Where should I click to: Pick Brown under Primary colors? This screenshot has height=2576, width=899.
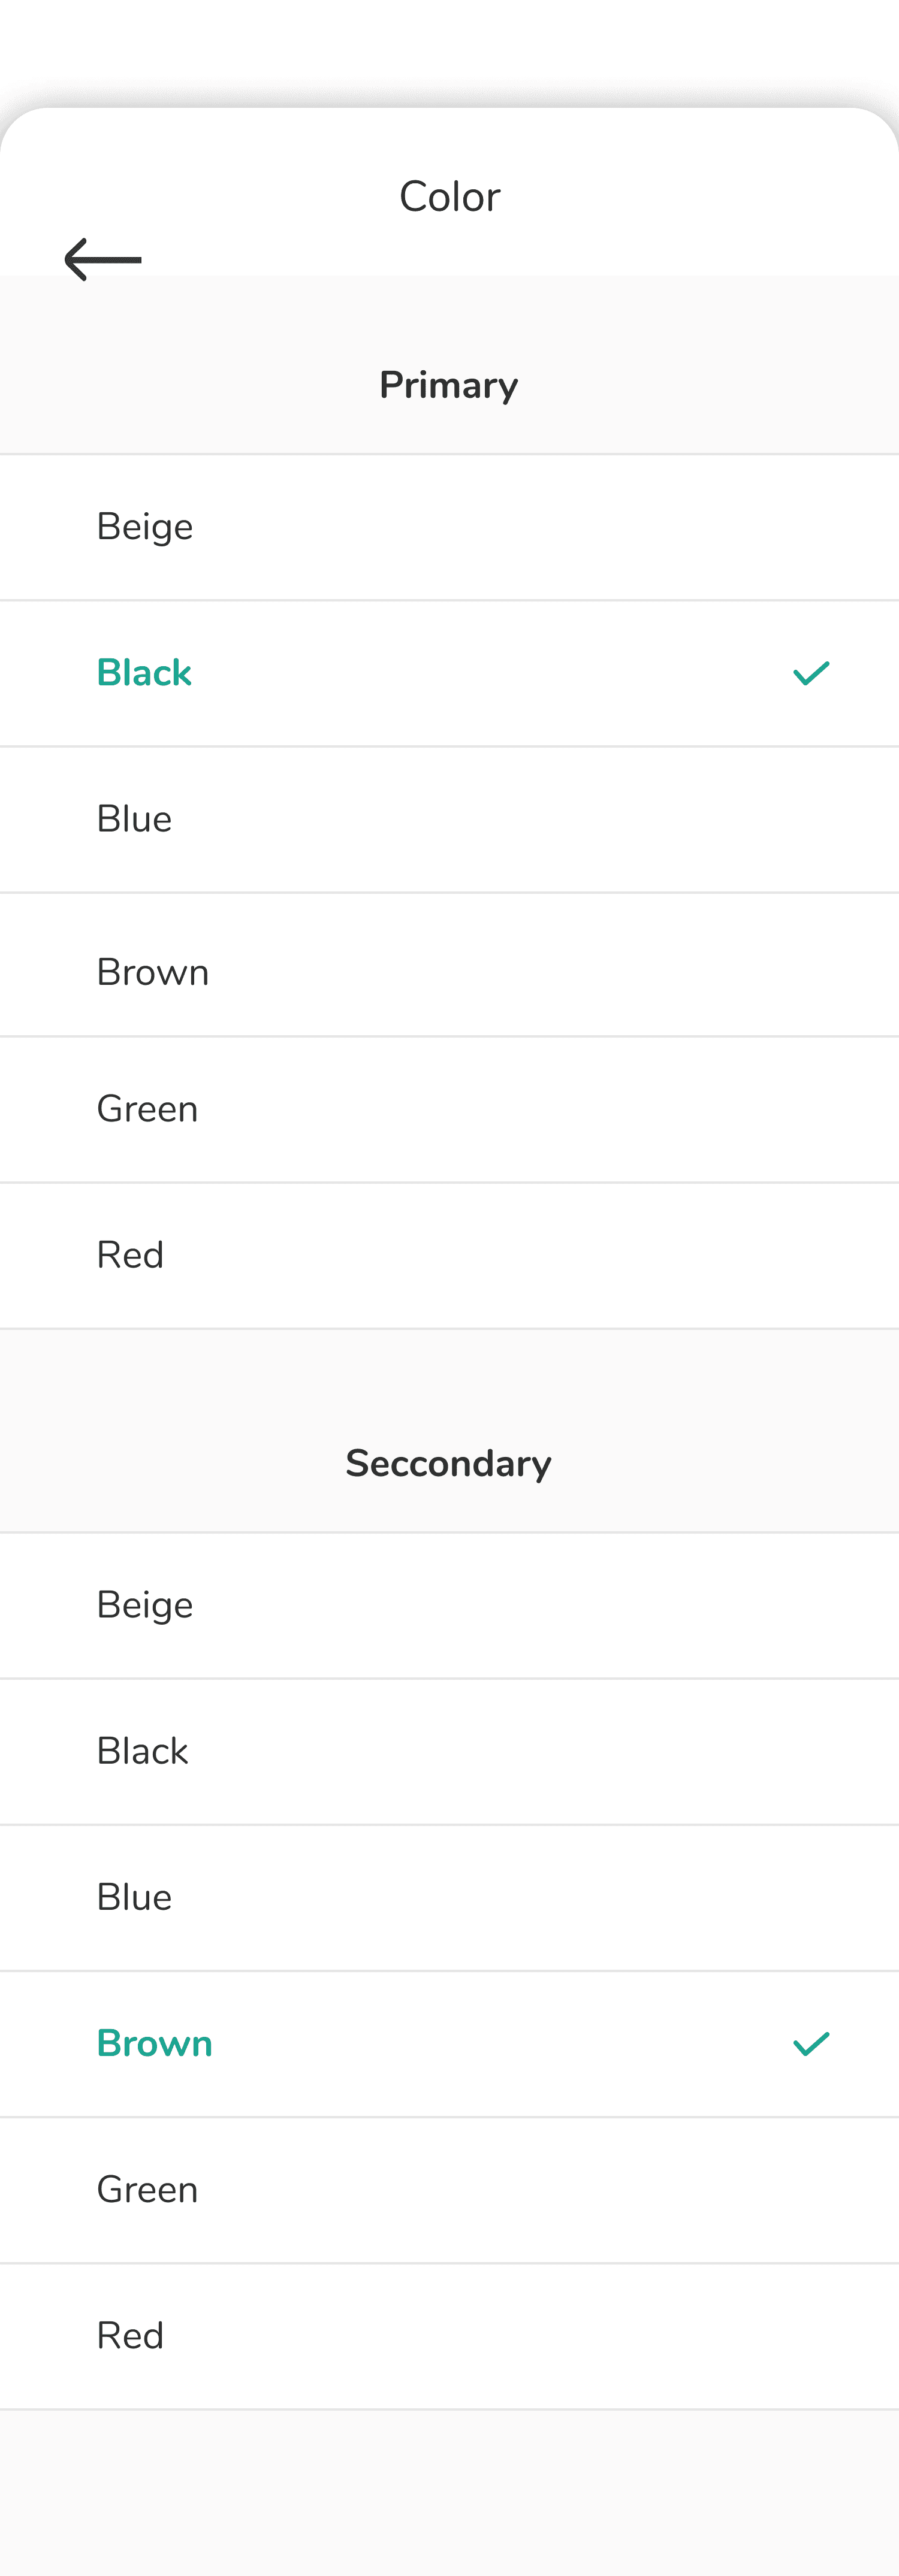153,972
